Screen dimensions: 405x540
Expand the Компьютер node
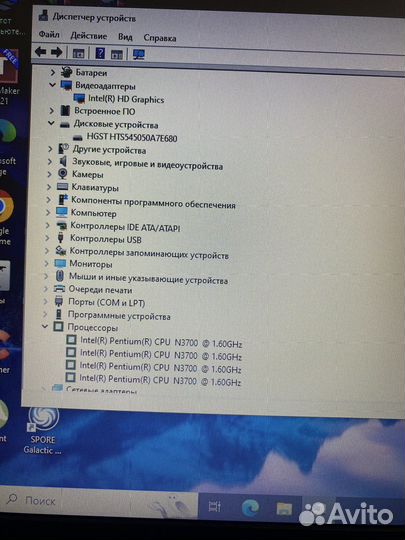click(48, 212)
